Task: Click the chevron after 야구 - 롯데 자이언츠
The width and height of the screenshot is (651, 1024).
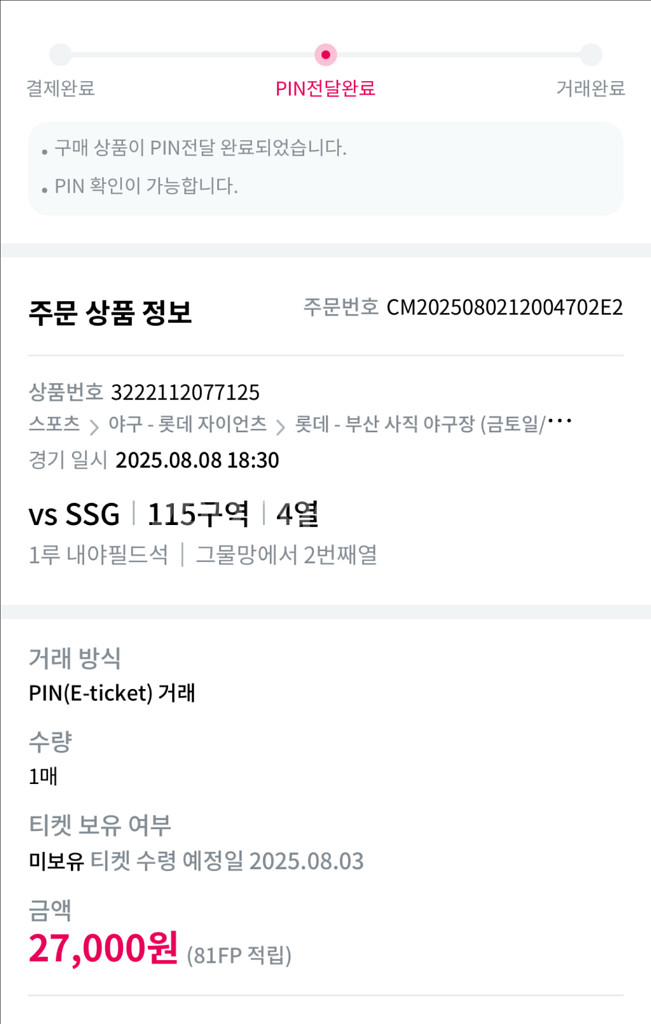Action: 281,426
